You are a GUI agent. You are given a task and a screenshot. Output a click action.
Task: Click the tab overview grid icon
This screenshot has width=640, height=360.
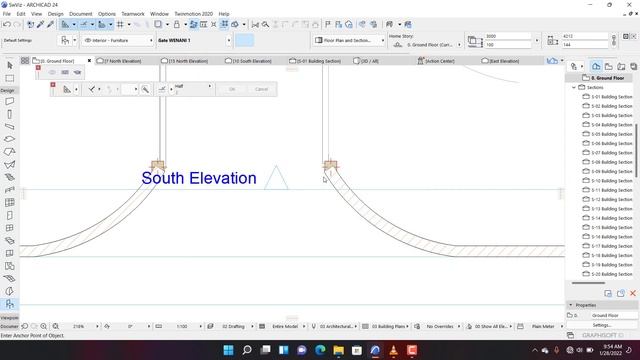(x=25, y=61)
